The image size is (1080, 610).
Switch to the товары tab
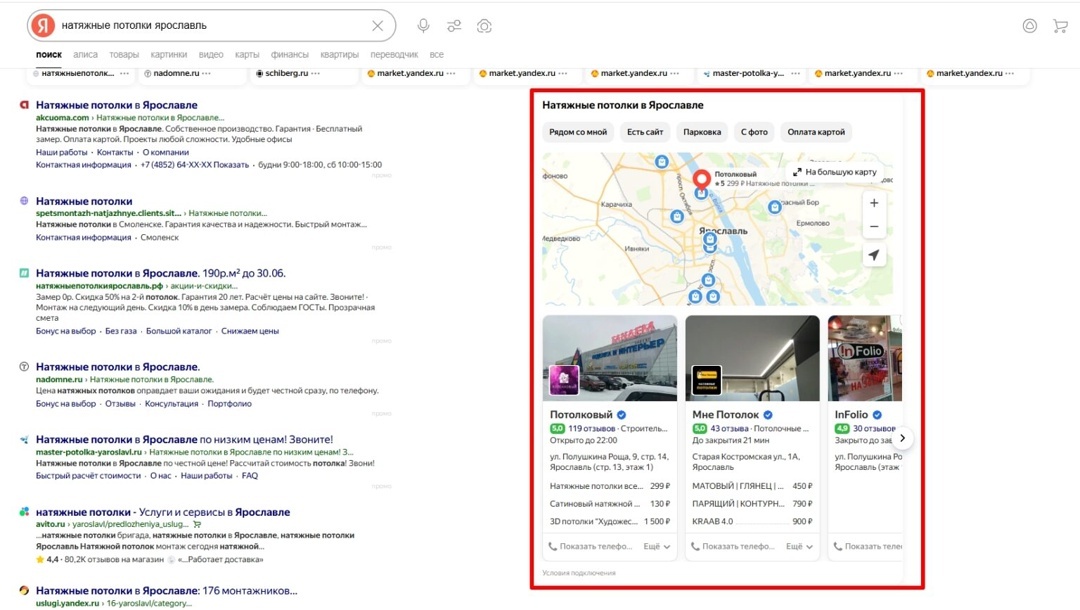124,54
